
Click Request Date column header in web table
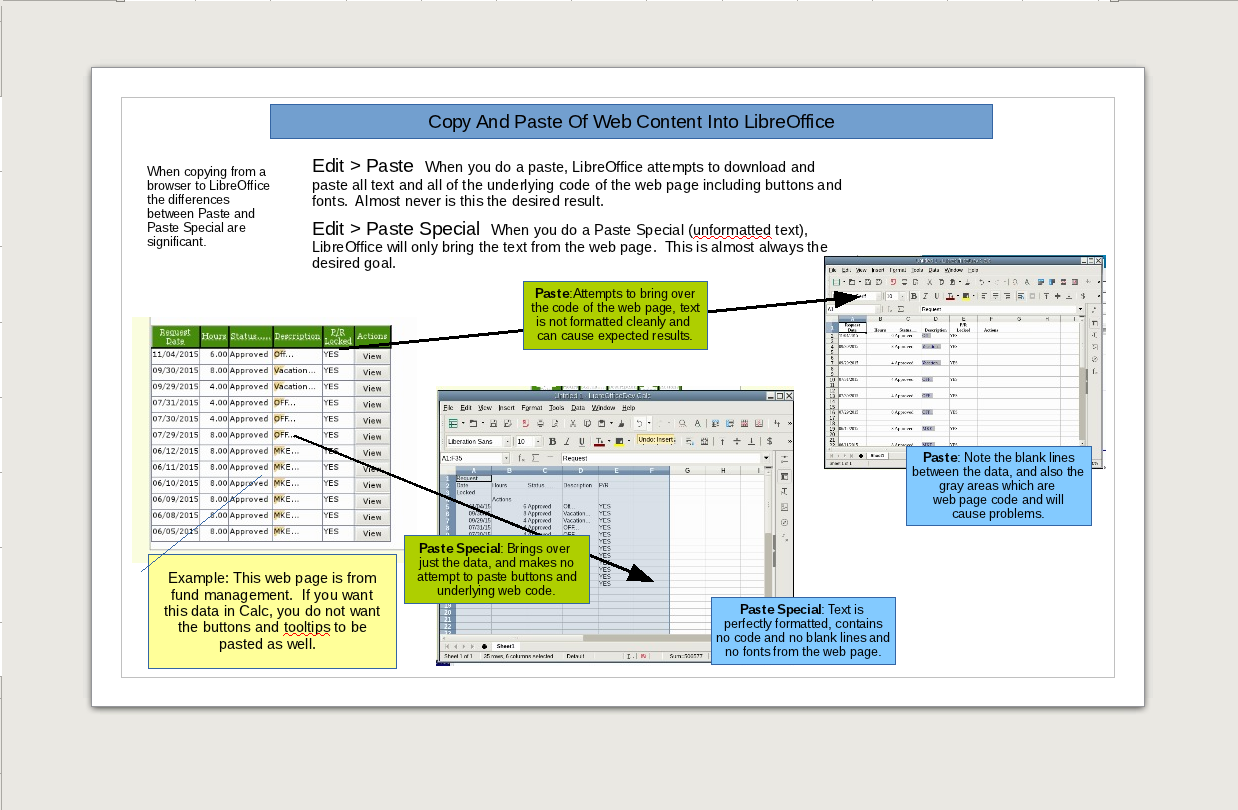click(175, 336)
